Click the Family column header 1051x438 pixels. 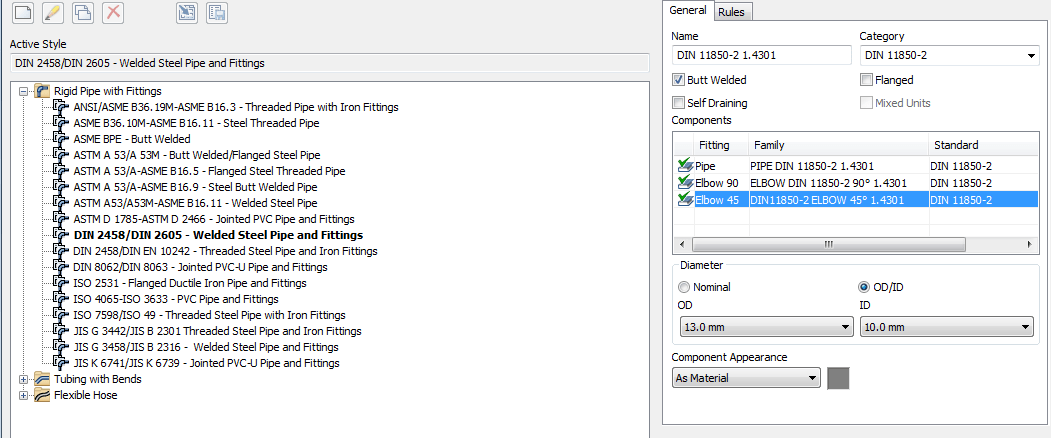click(838, 145)
